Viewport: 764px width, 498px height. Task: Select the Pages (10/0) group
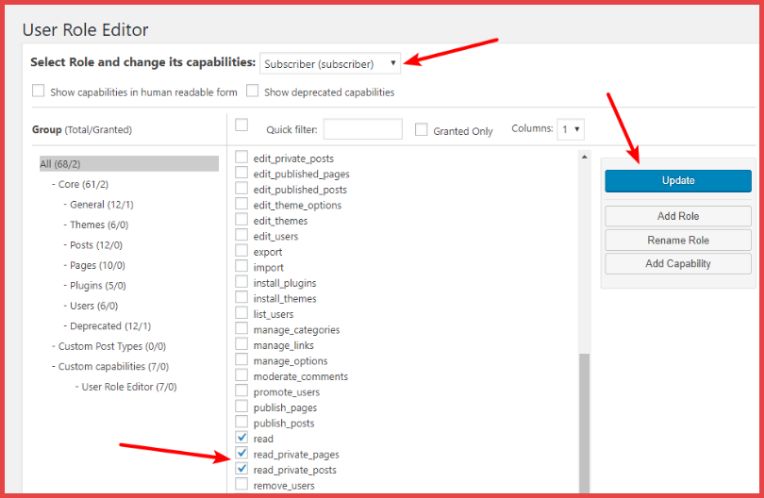97,266
